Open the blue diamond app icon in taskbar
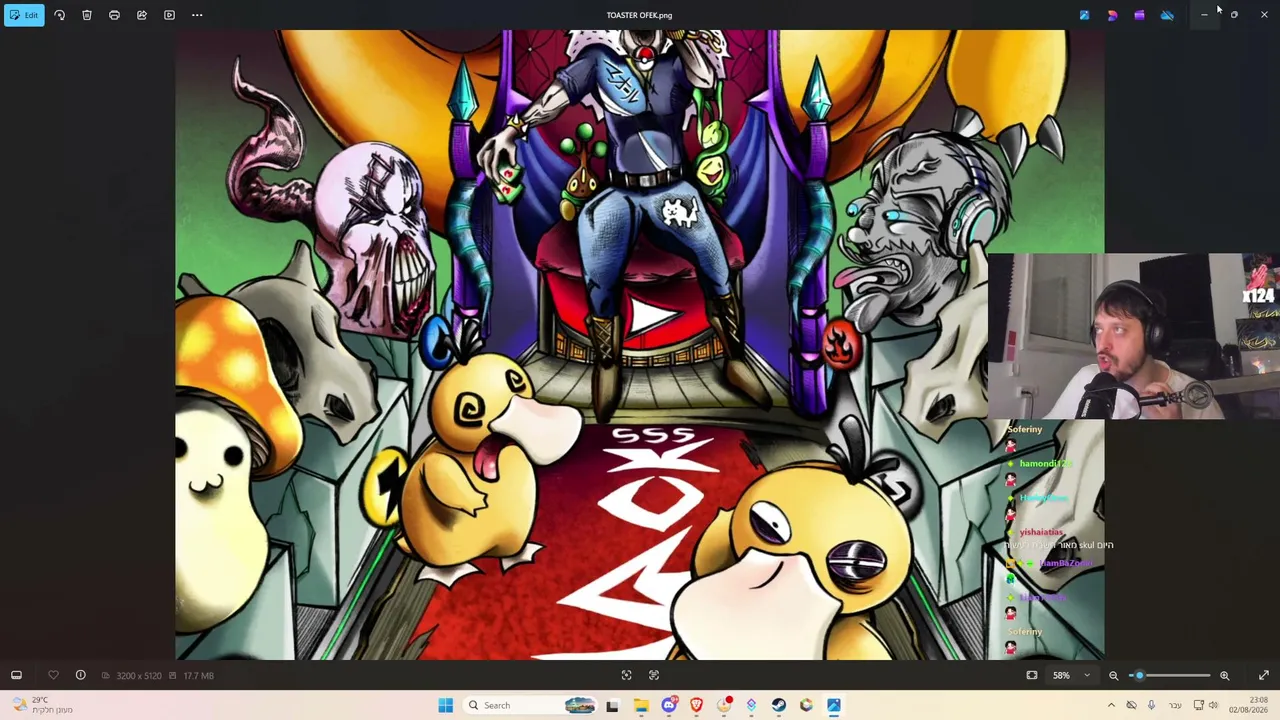 tap(751, 705)
